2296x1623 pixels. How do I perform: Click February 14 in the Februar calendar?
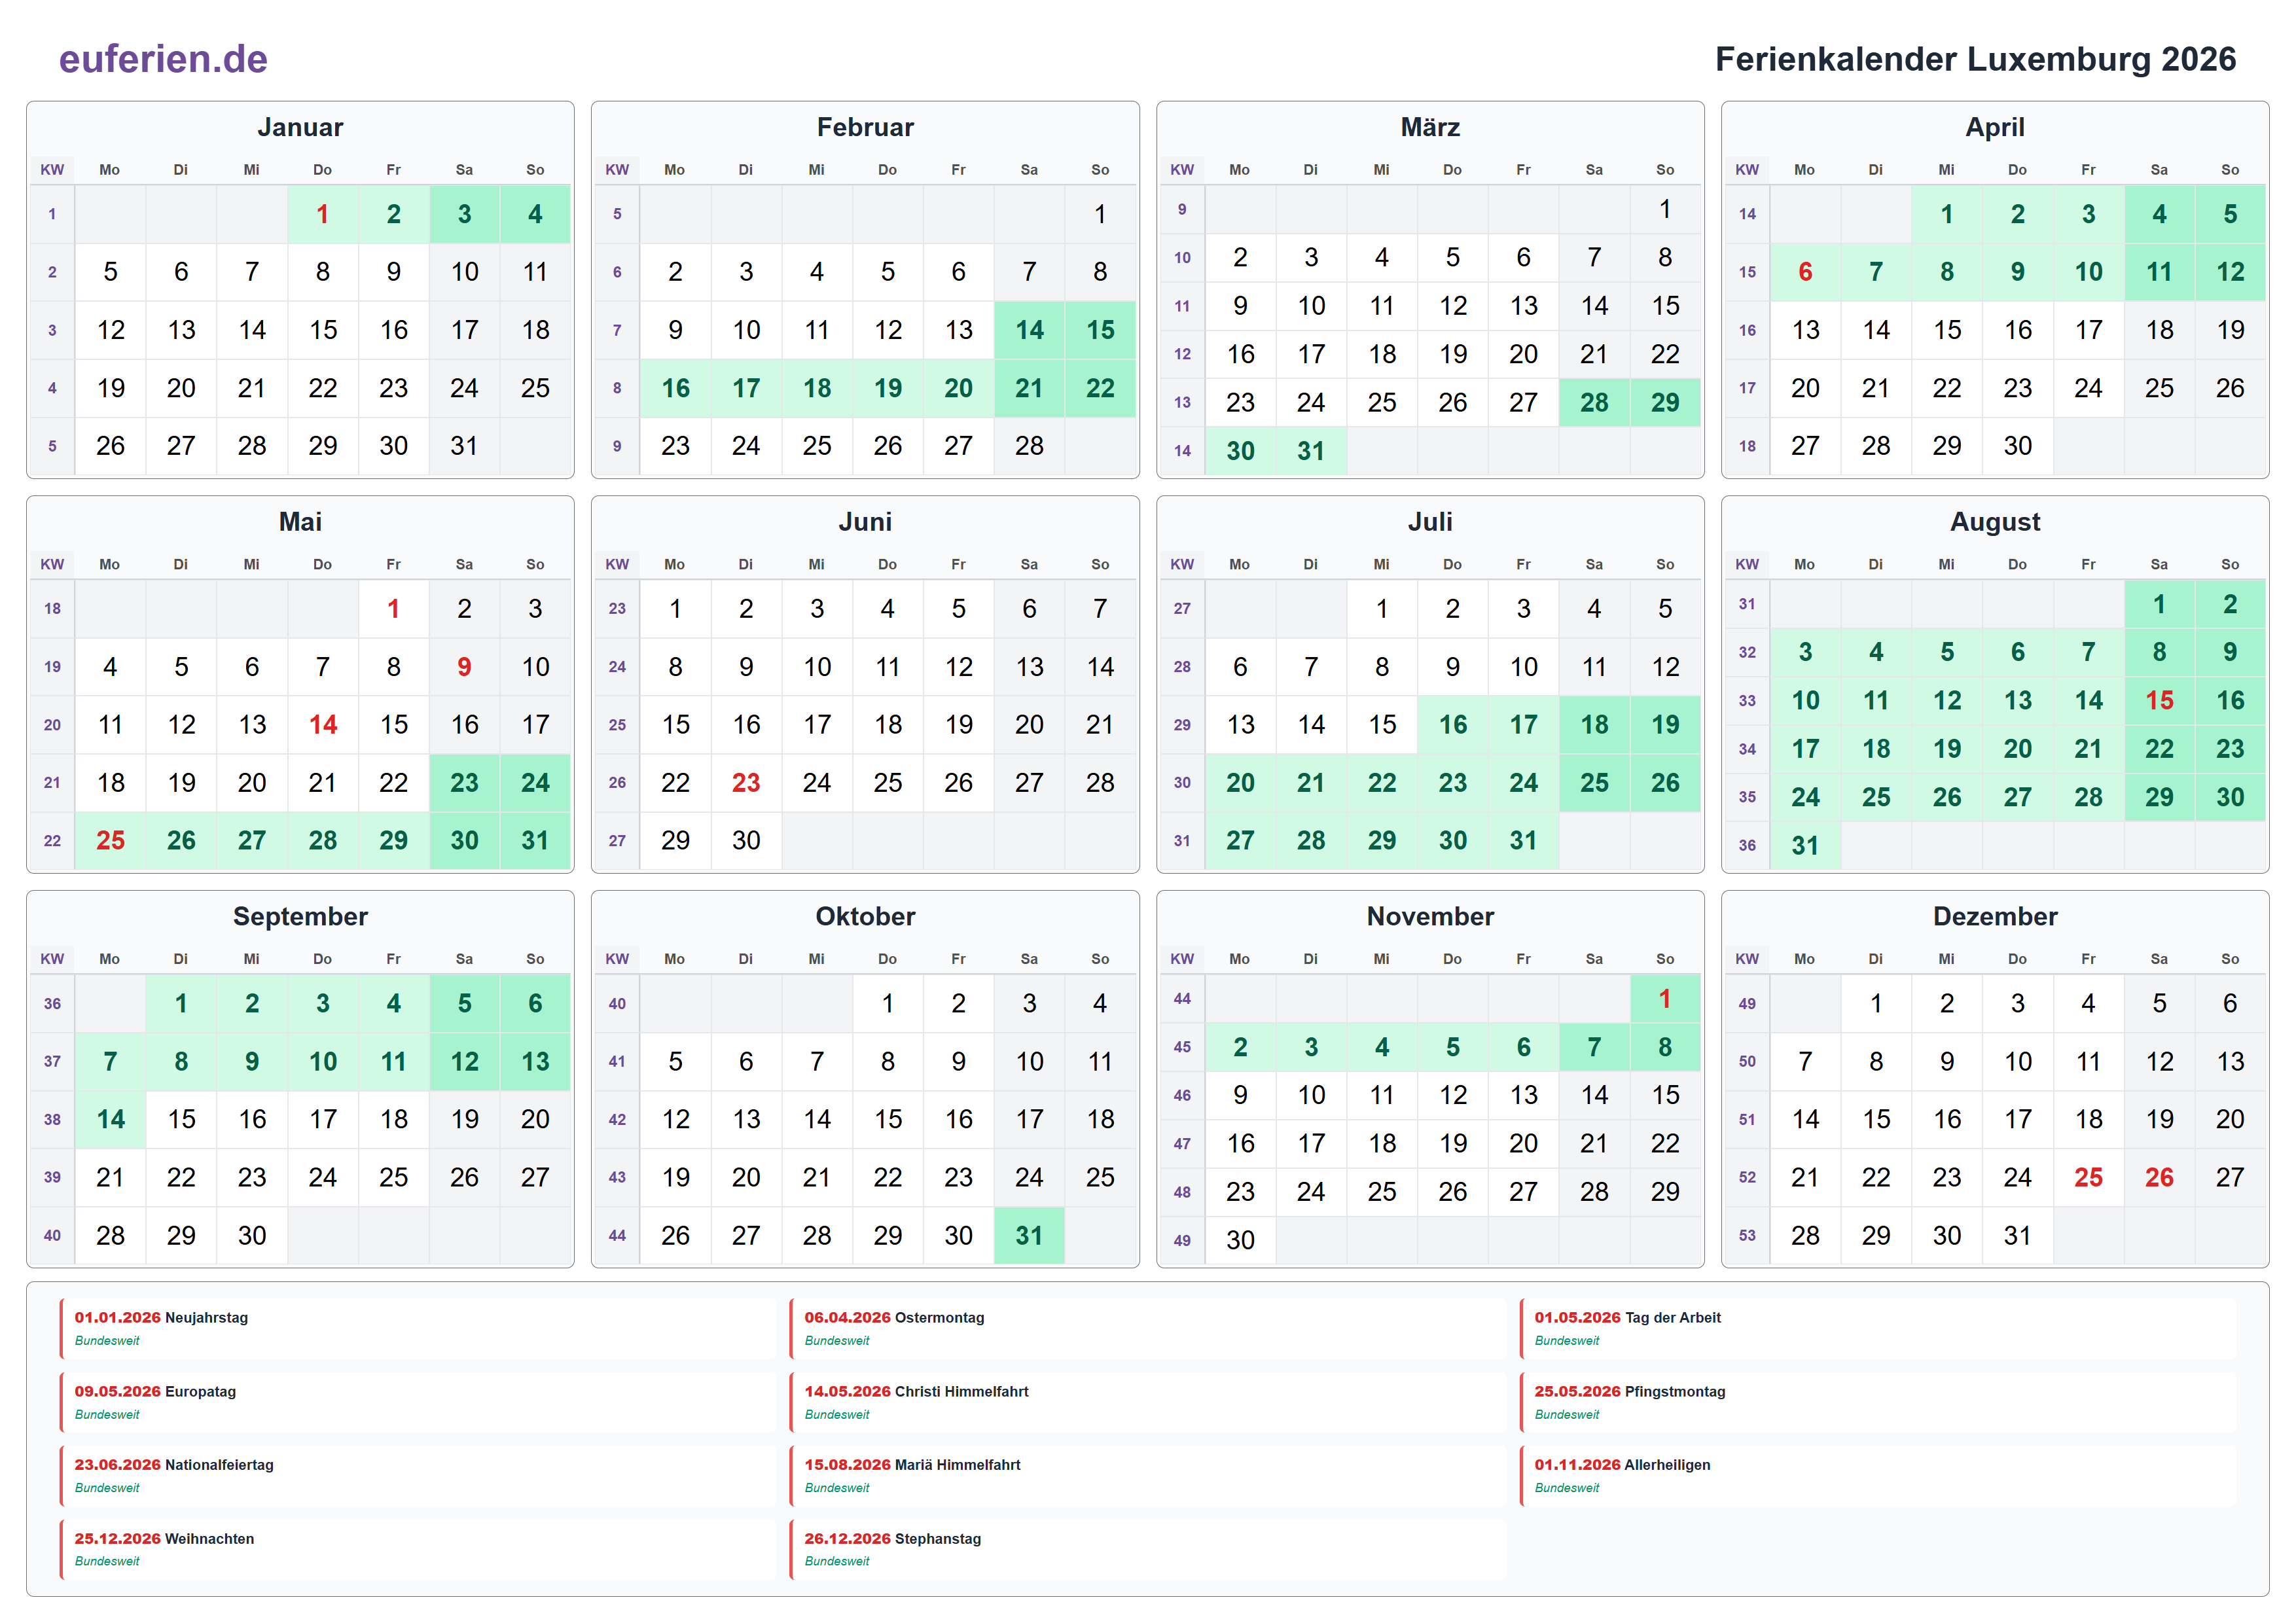[1029, 330]
